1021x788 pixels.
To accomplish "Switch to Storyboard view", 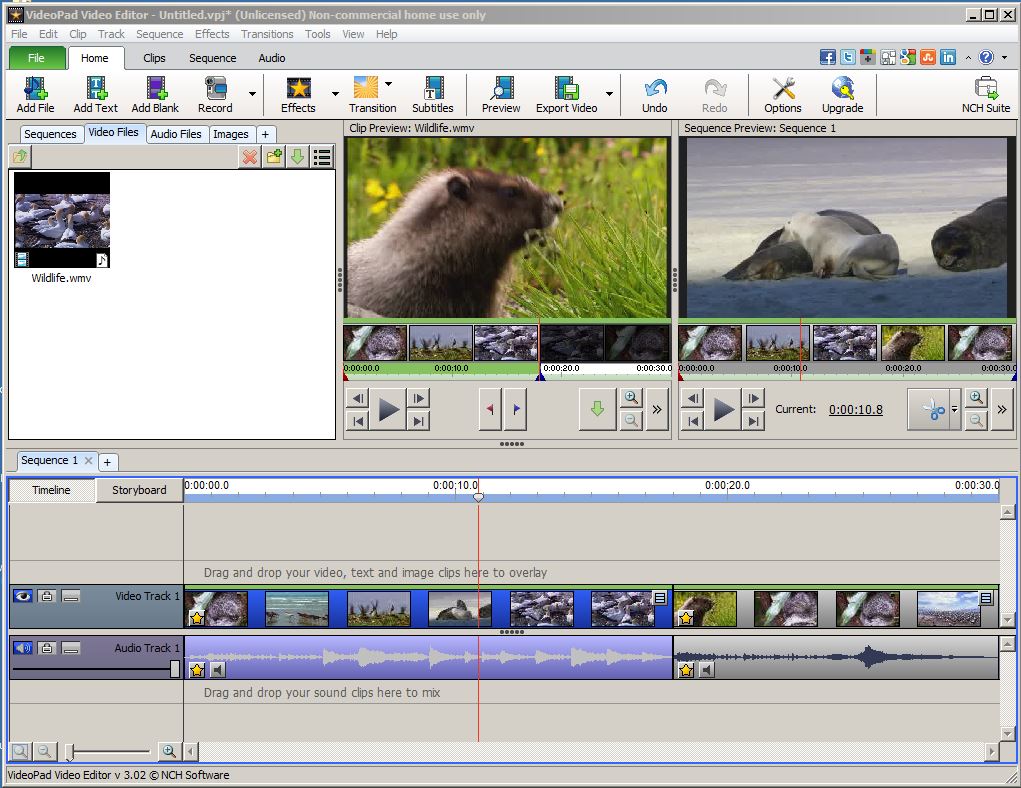I will pos(139,490).
